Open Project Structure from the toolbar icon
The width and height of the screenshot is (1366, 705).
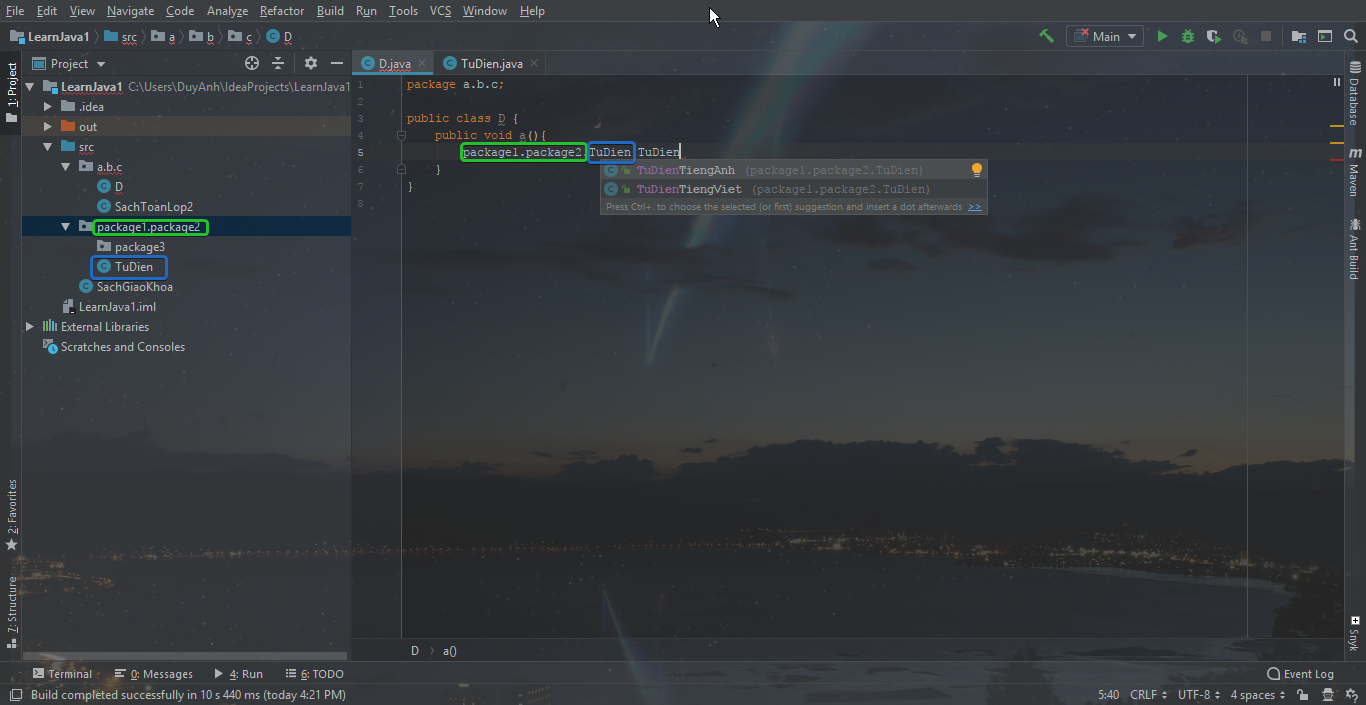[1298, 36]
